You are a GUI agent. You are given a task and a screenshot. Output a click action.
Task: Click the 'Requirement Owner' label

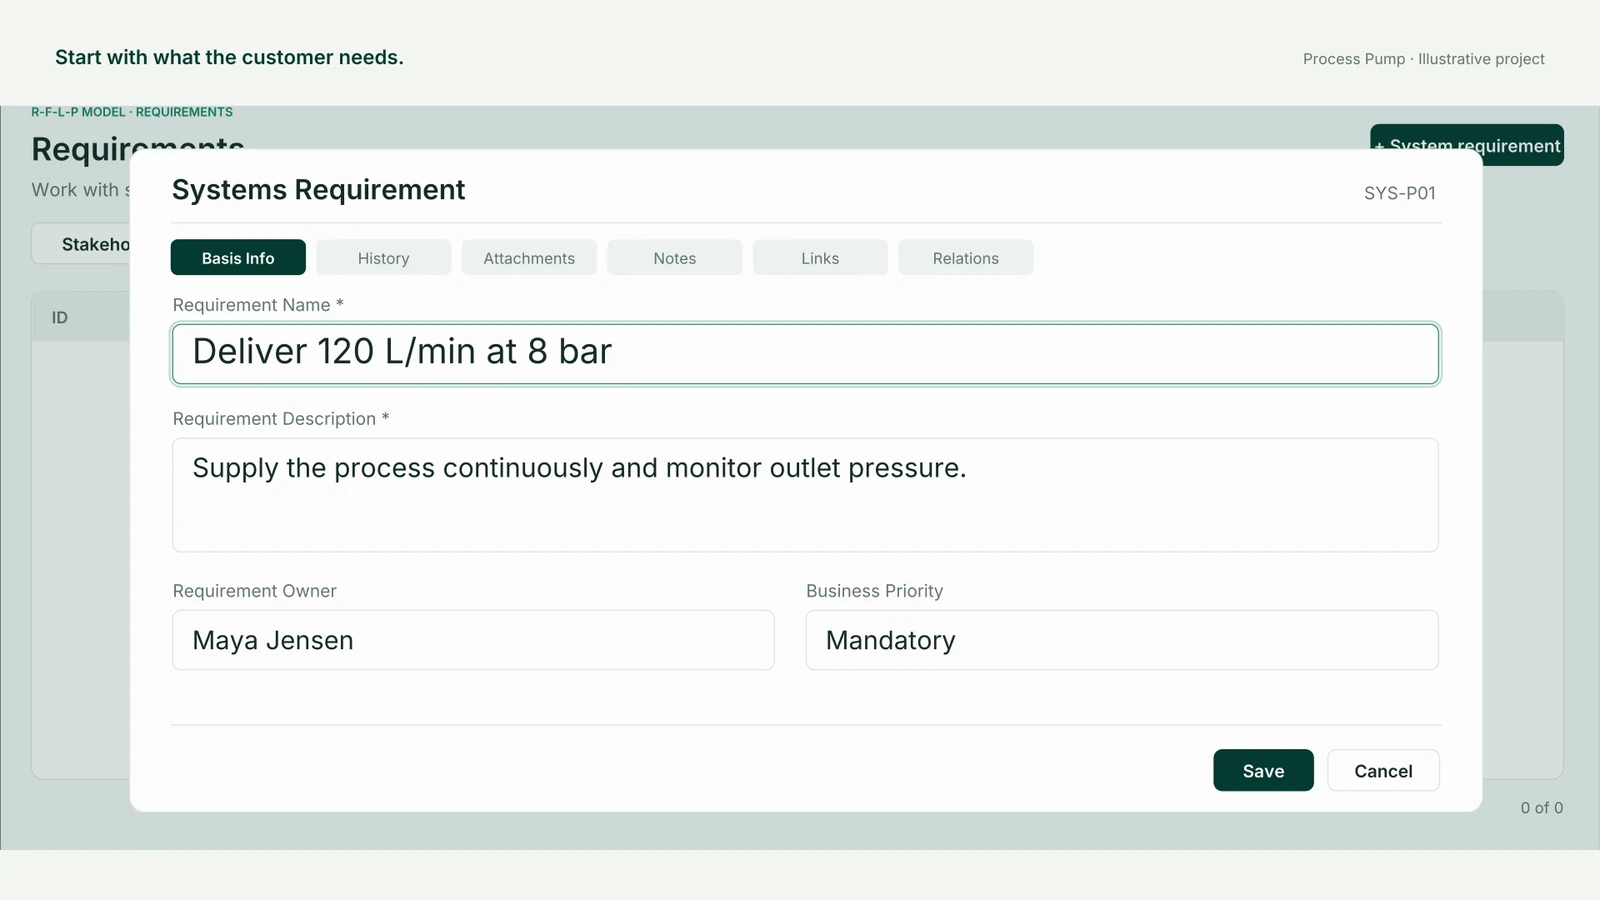pos(254,591)
